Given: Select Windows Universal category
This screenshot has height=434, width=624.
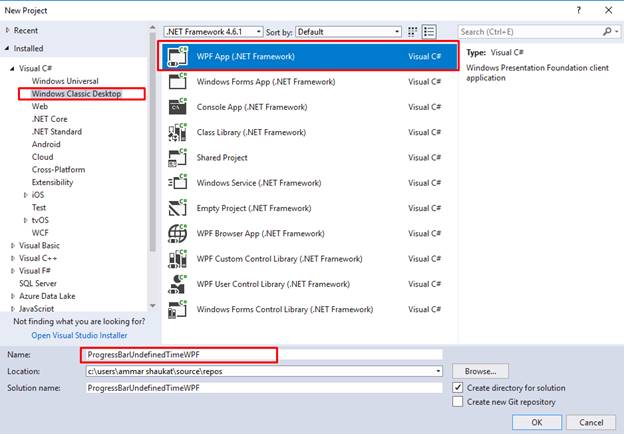Looking at the screenshot, I should point(65,81).
